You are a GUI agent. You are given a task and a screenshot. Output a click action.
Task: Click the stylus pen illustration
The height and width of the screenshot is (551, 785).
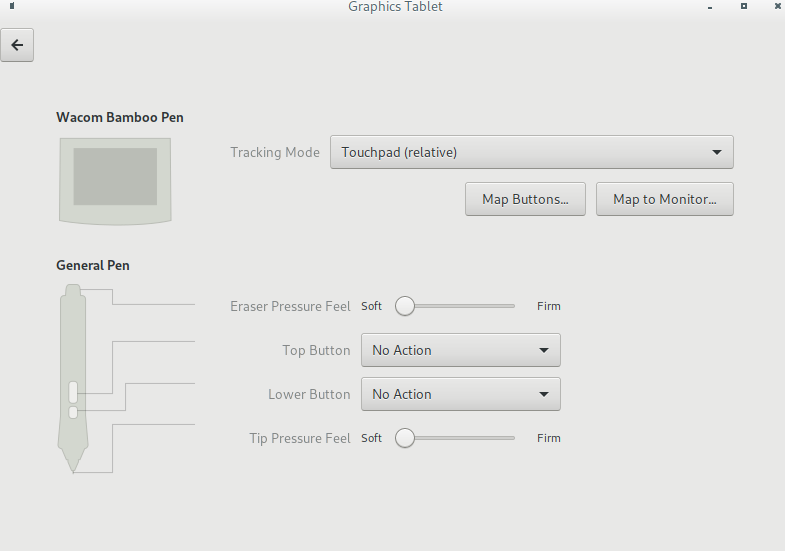(73, 378)
